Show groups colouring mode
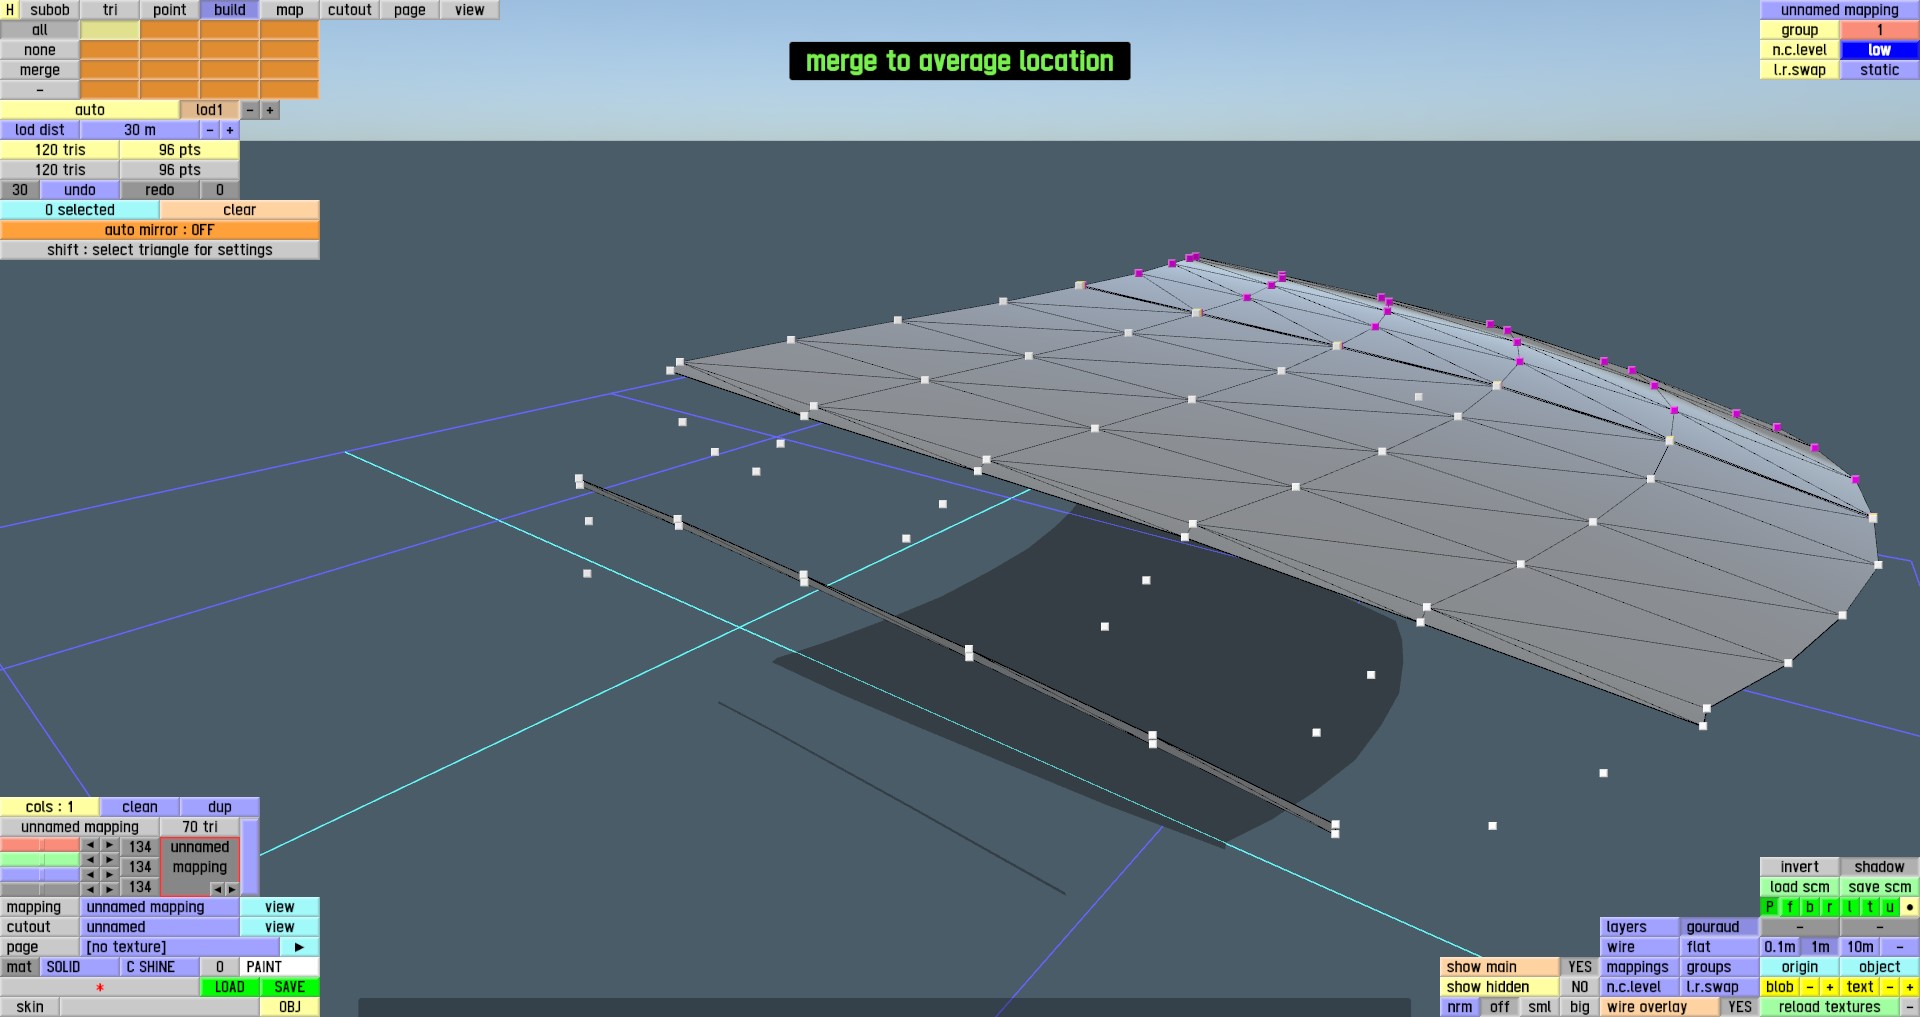The image size is (1920, 1017). click(1719, 967)
